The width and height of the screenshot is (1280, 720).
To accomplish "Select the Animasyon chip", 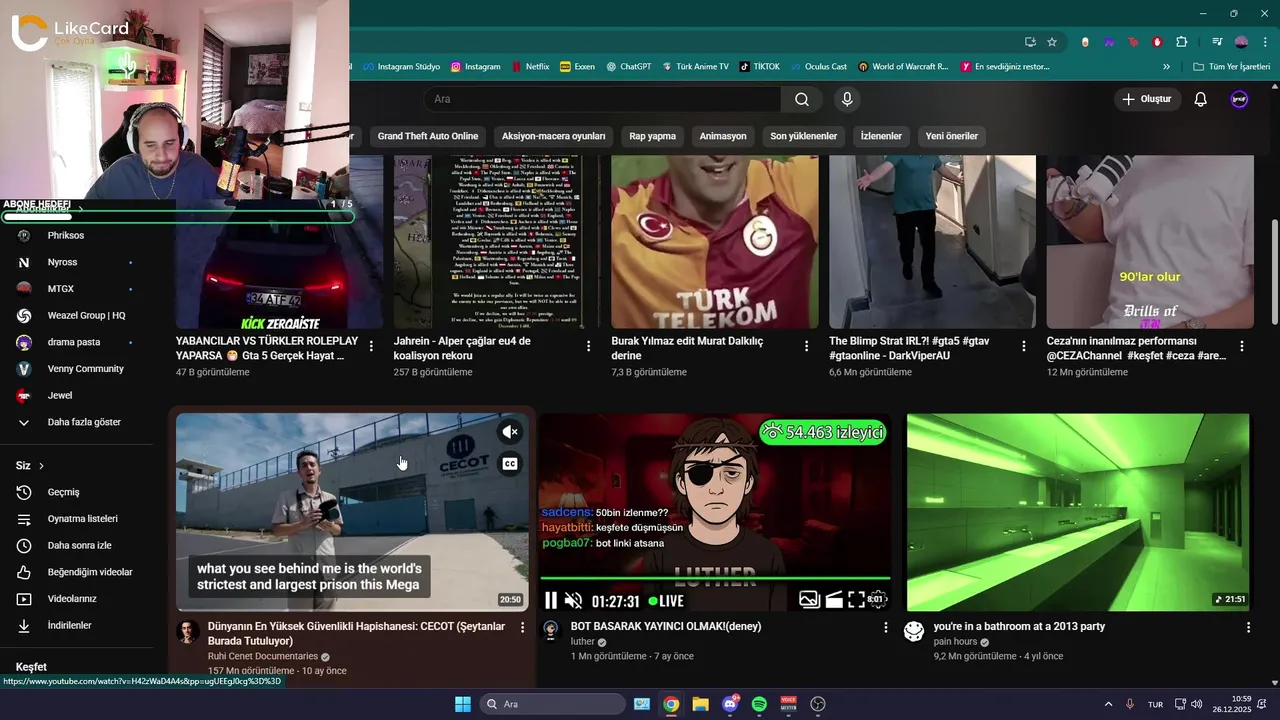I will pos(723,136).
